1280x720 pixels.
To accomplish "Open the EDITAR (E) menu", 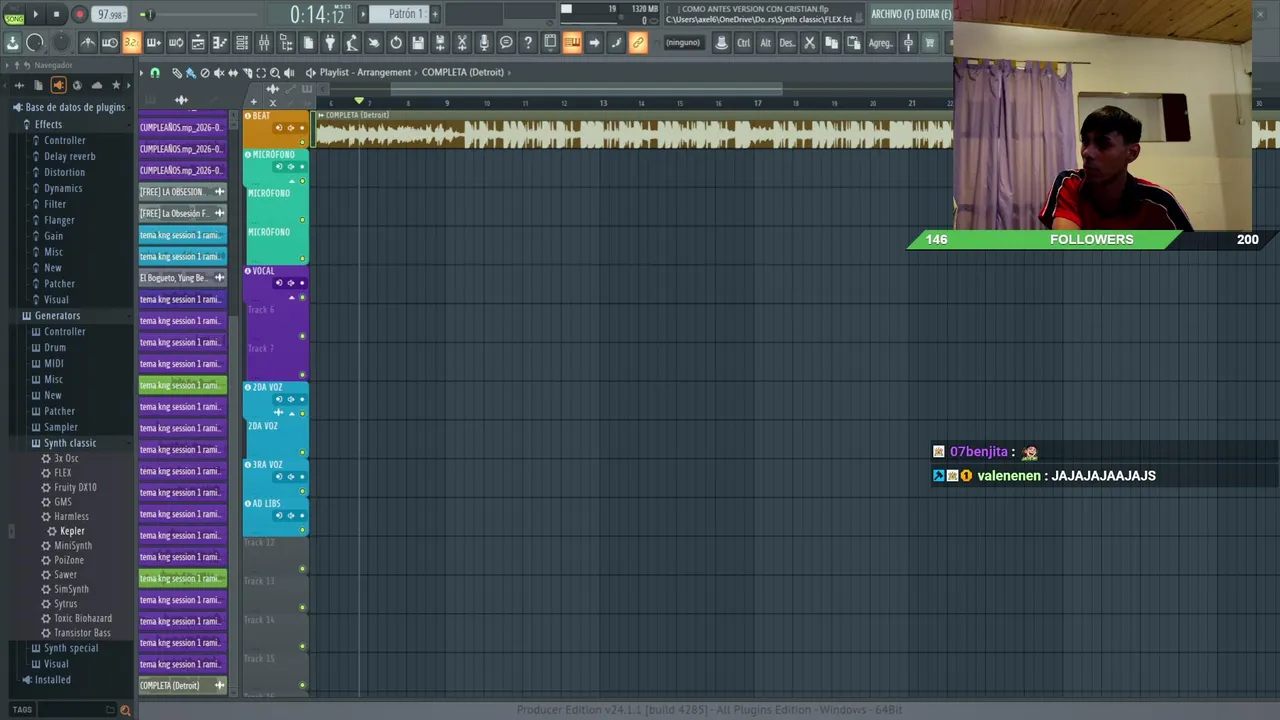I will pyautogui.click(x=934, y=14).
